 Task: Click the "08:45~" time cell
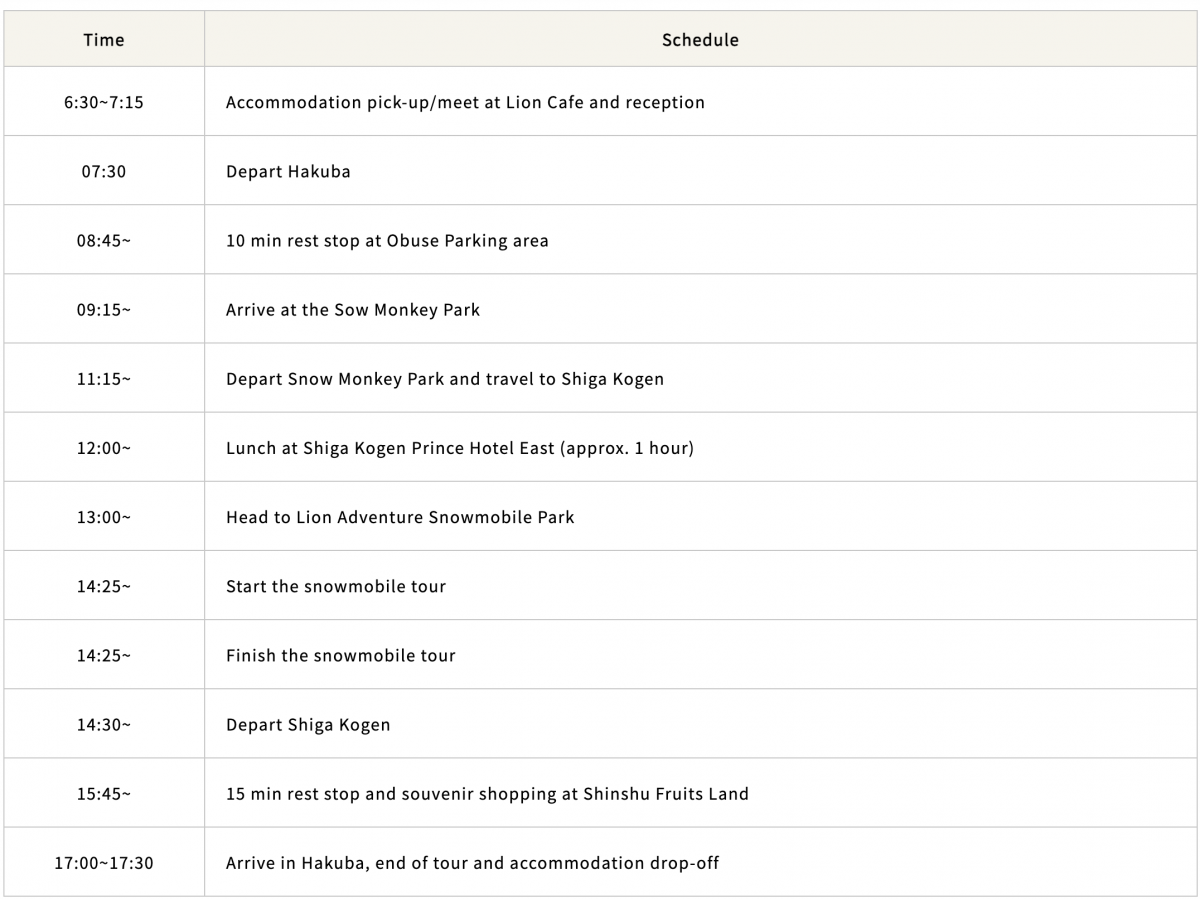tap(104, 240)
